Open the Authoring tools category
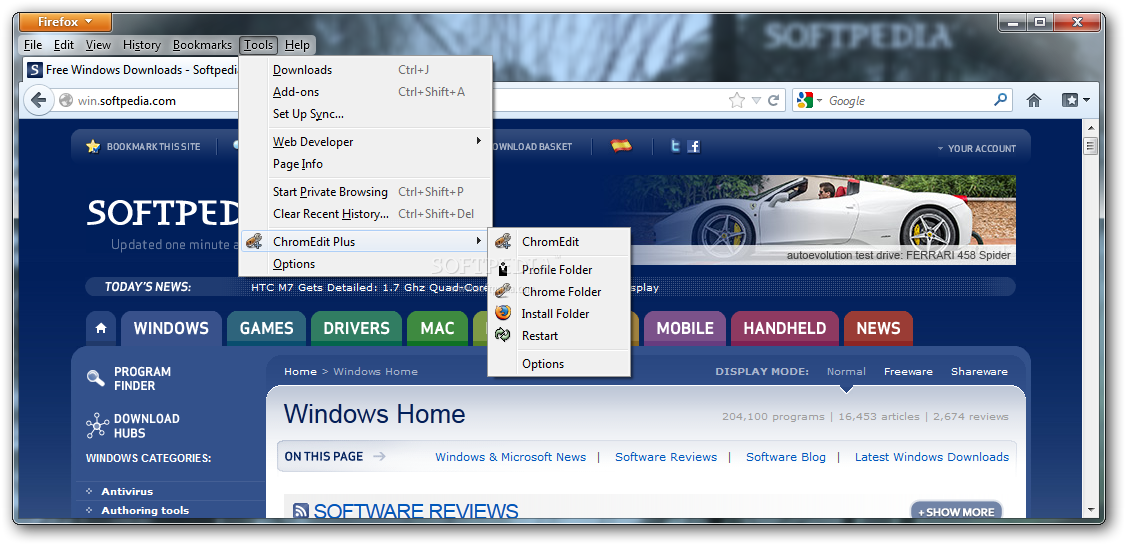This screenshot has width=1126, height=545. [145, 510]
